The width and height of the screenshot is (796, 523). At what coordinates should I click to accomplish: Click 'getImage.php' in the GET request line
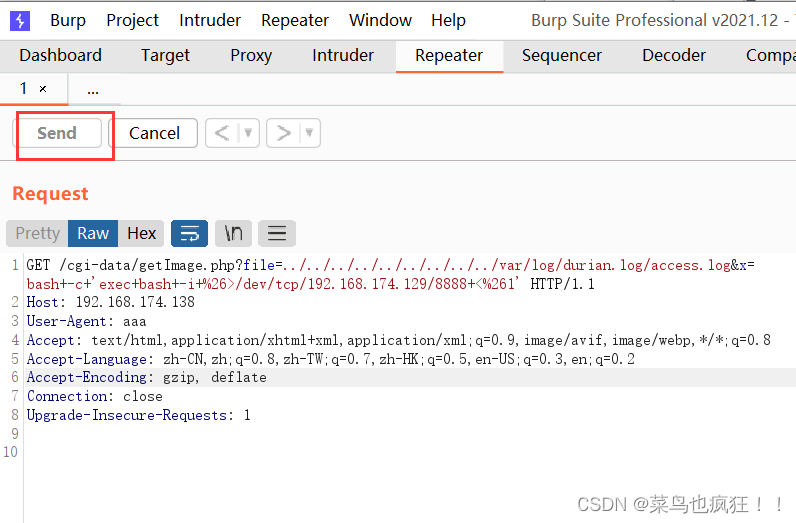click(x=186, y=265)
